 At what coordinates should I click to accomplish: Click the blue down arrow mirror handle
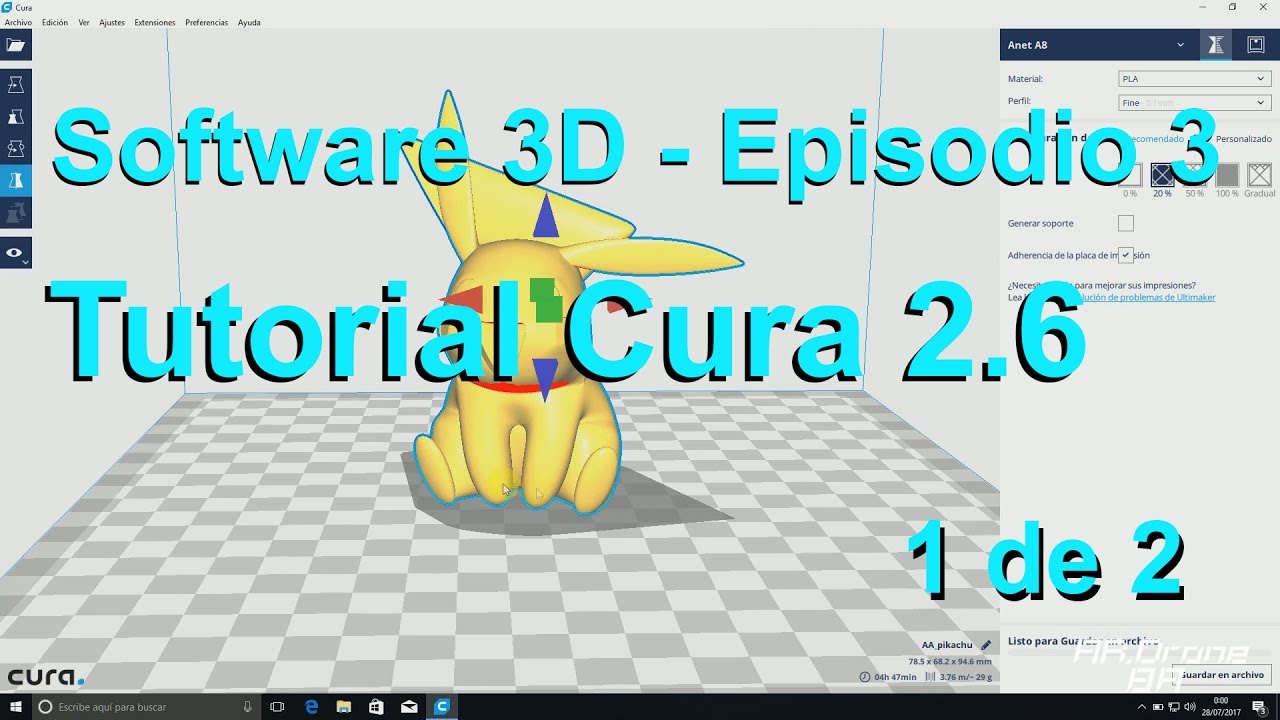[545, 381]
